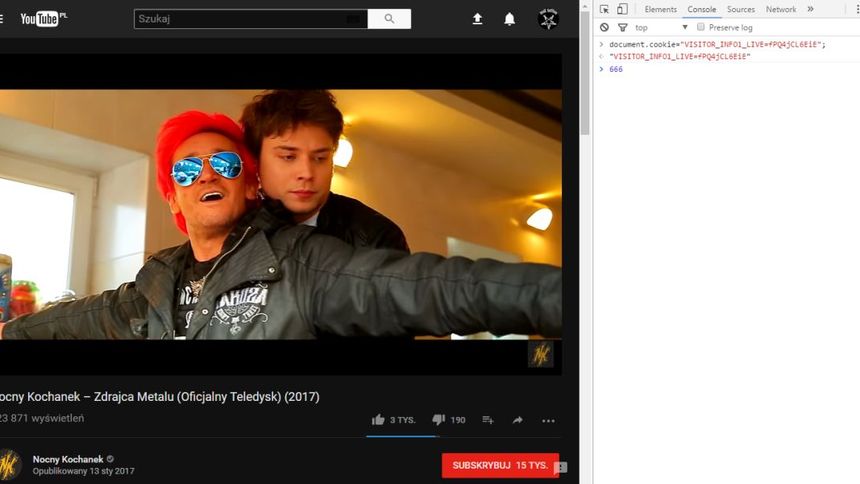
Task: Dislike the video with thumbs down
Action: 438,420
